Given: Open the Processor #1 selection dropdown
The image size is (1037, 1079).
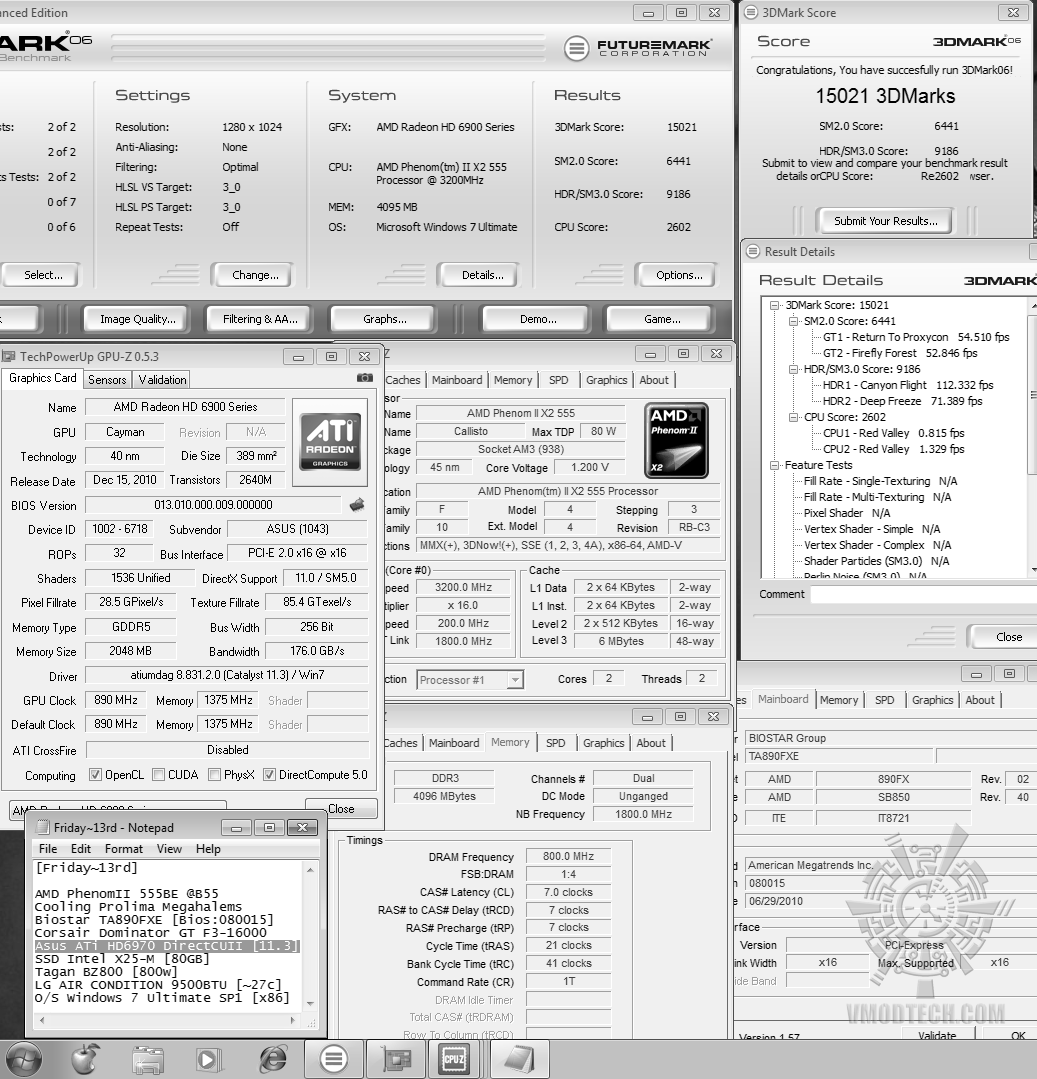Looking at the screenshot, I should coord(471,680).
